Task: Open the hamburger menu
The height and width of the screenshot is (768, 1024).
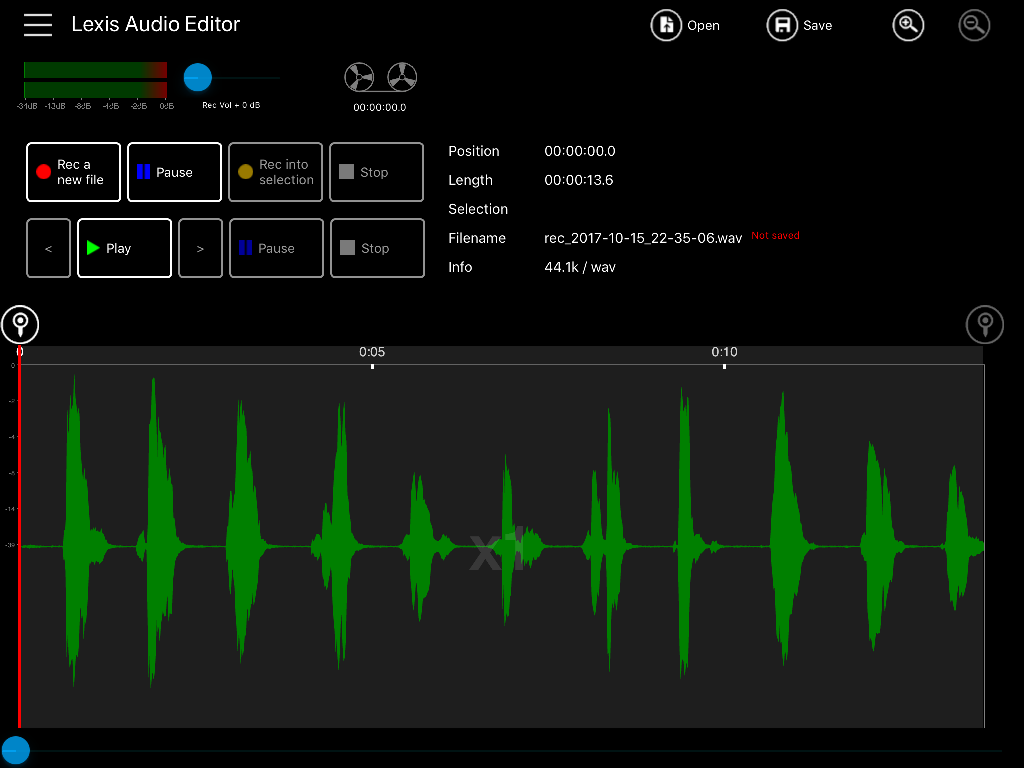Action: click(x=38, y=25)
